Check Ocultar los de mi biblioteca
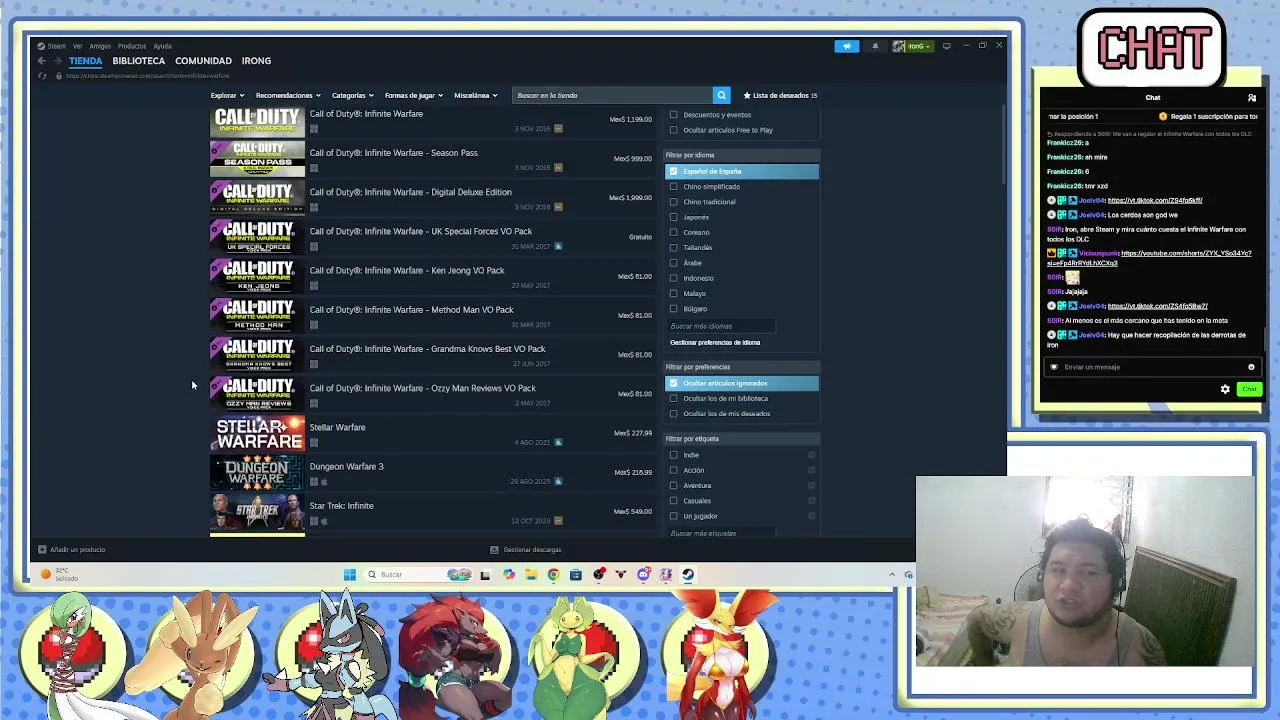 673,398
